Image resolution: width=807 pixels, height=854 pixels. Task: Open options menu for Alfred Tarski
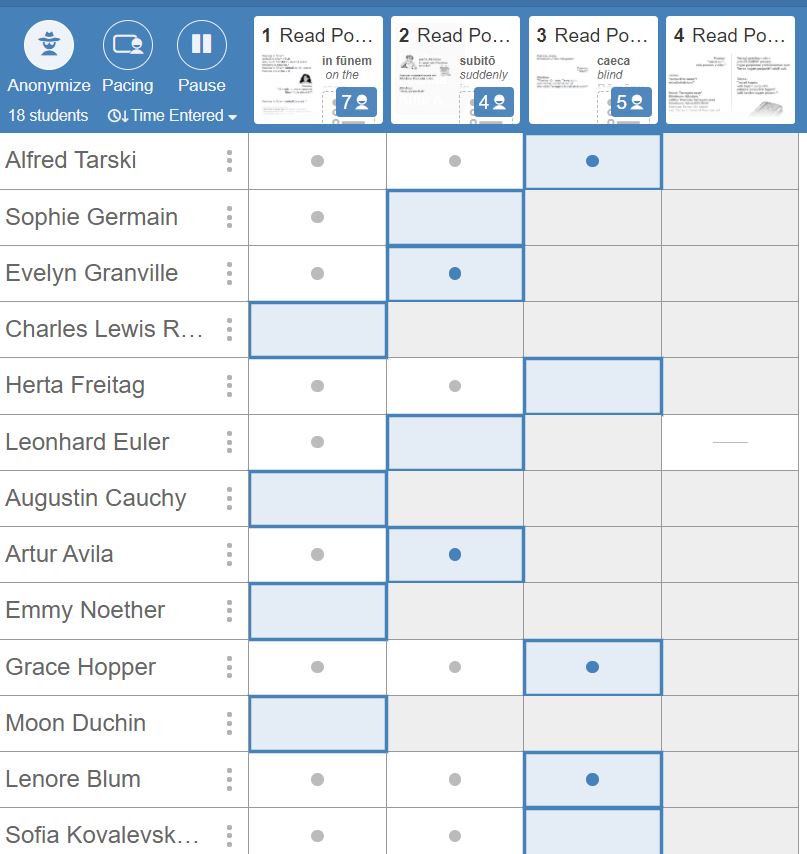pyautogui.click(x=229, y=161)
